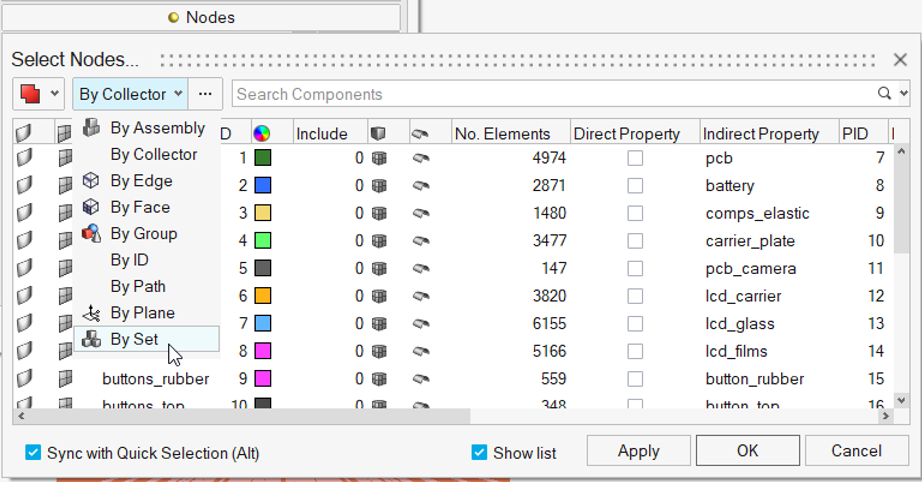
Task: Click the mesh style column header icon
Action: [x=378, y=134]
